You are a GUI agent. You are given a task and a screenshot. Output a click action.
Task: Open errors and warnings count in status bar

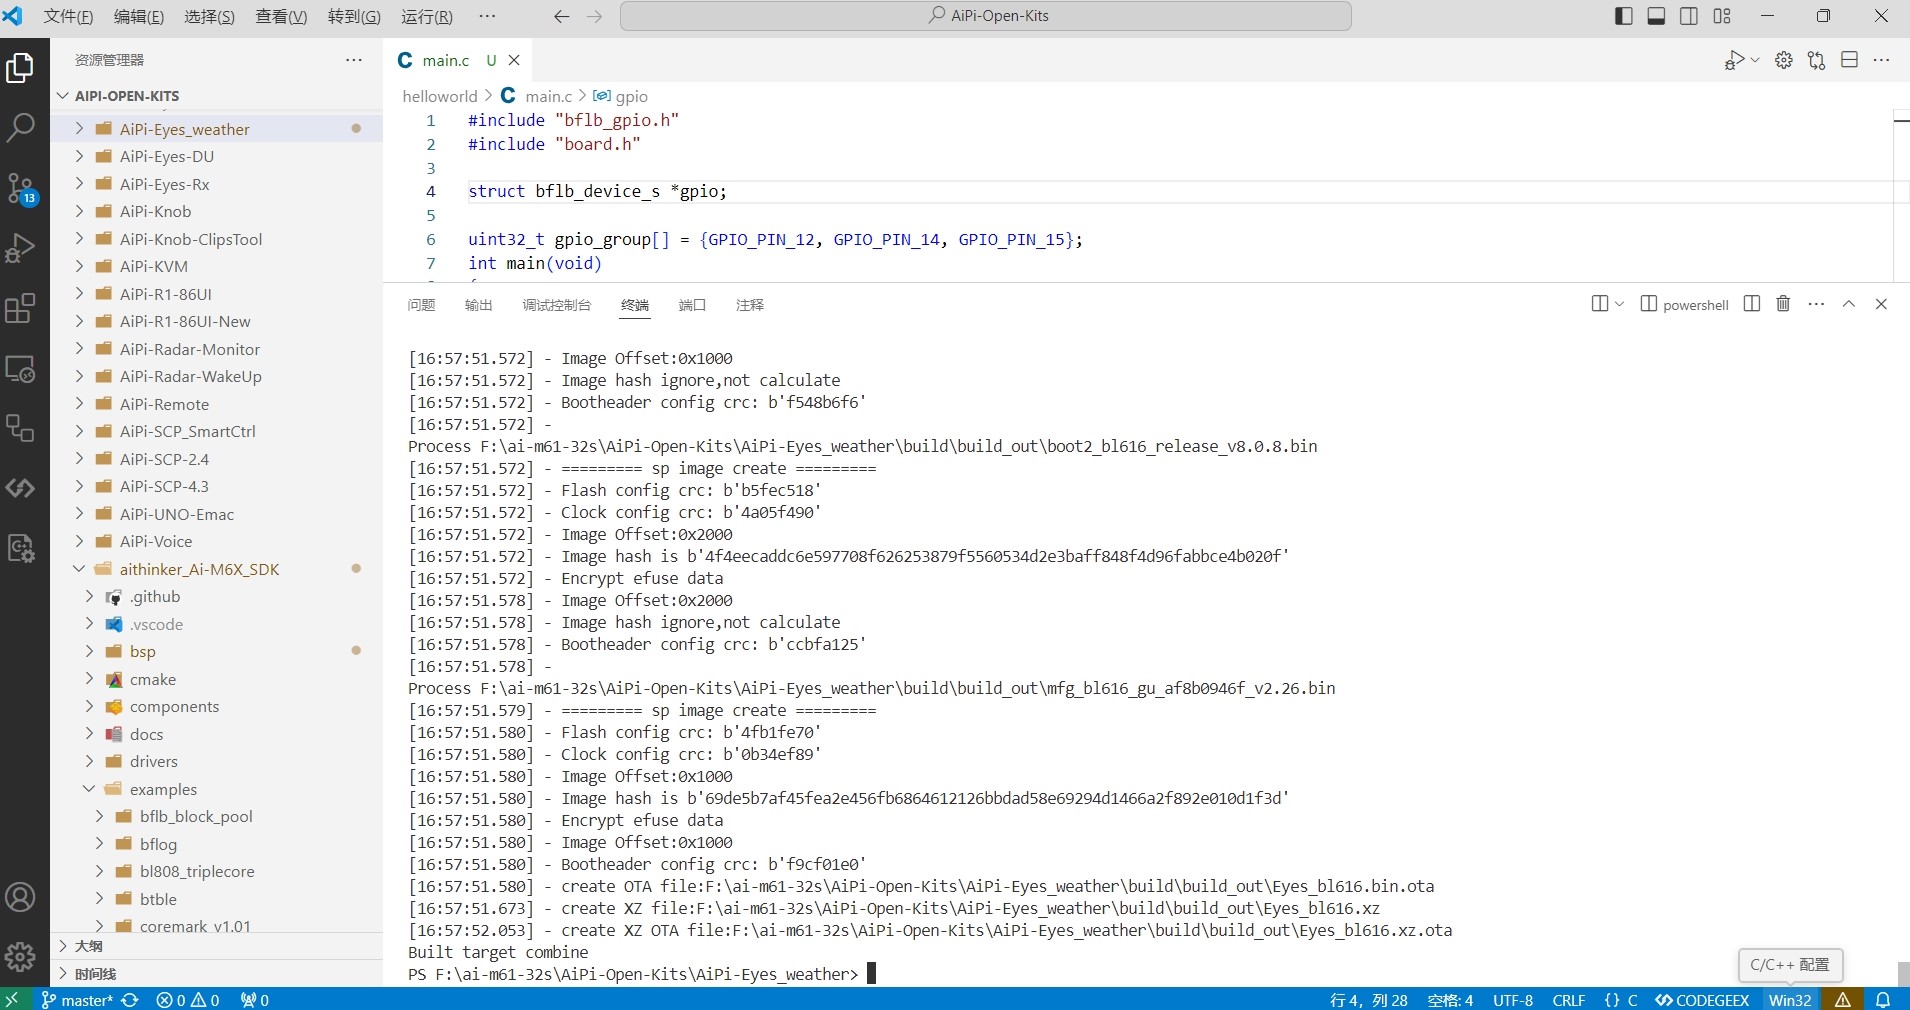coord(188,1000)
